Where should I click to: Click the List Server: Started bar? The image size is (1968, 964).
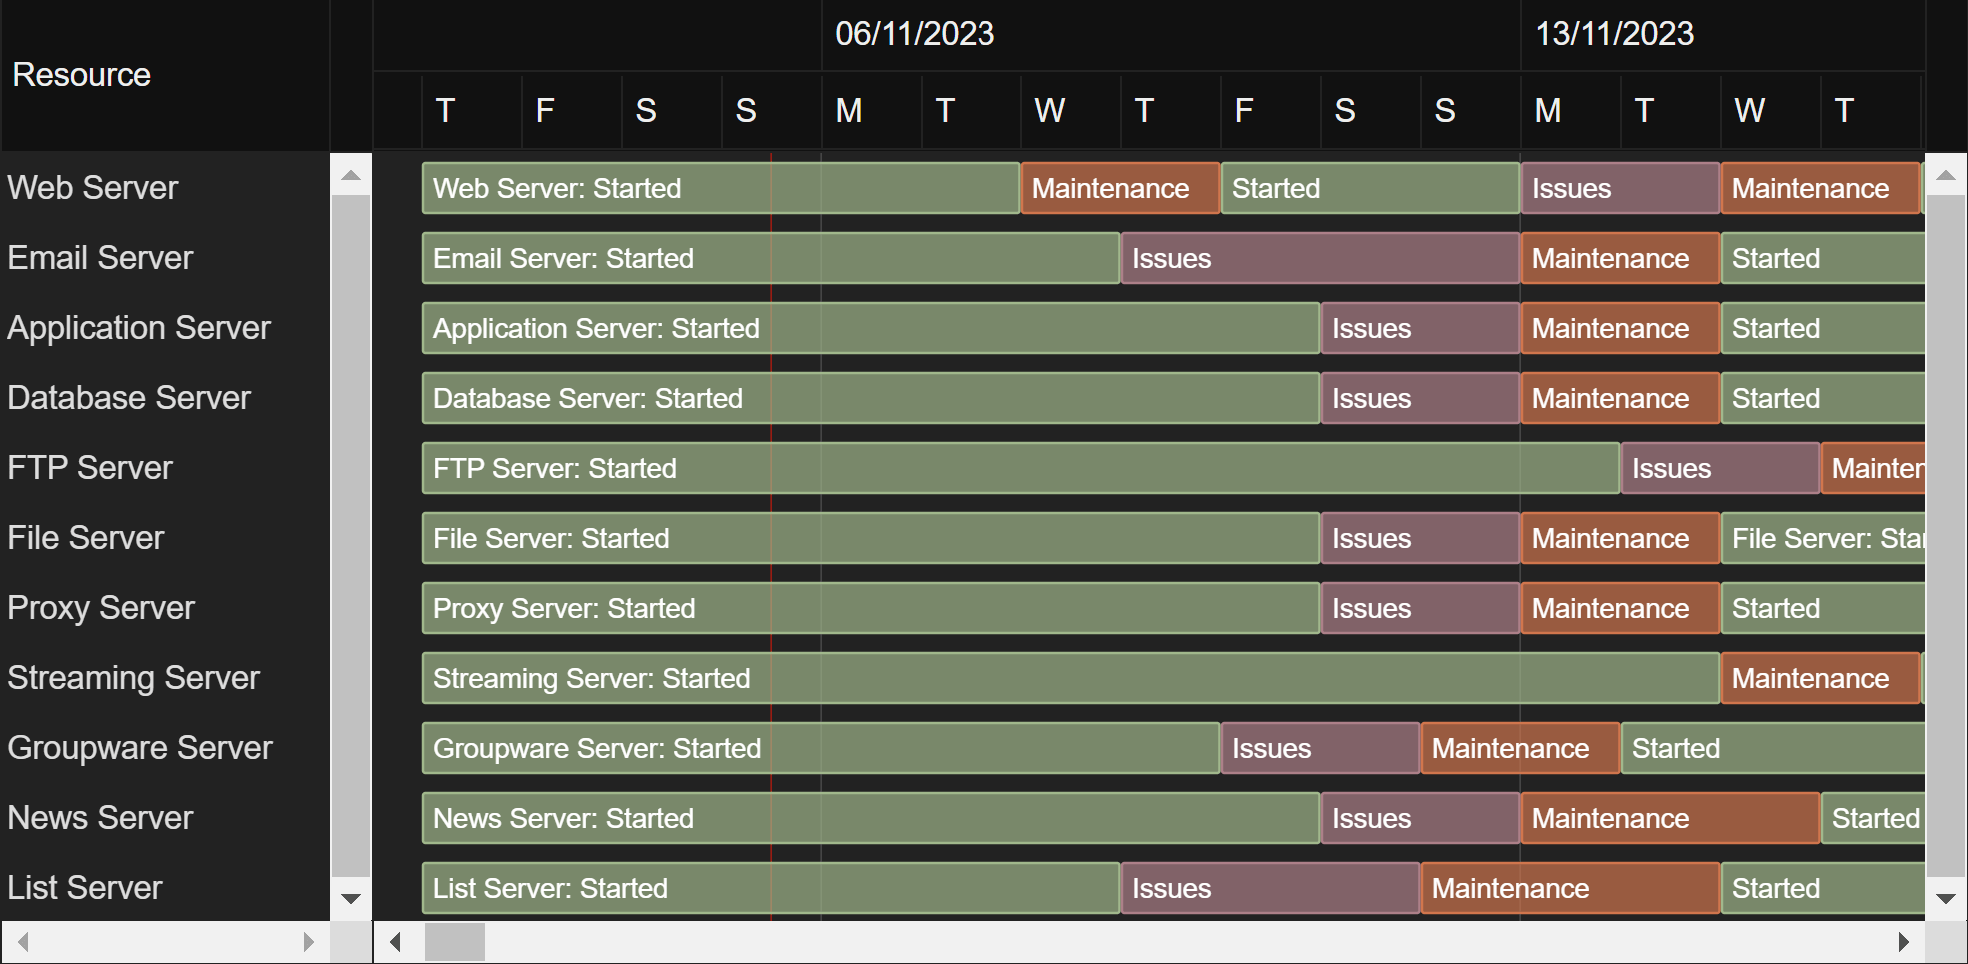pos(770,888)
